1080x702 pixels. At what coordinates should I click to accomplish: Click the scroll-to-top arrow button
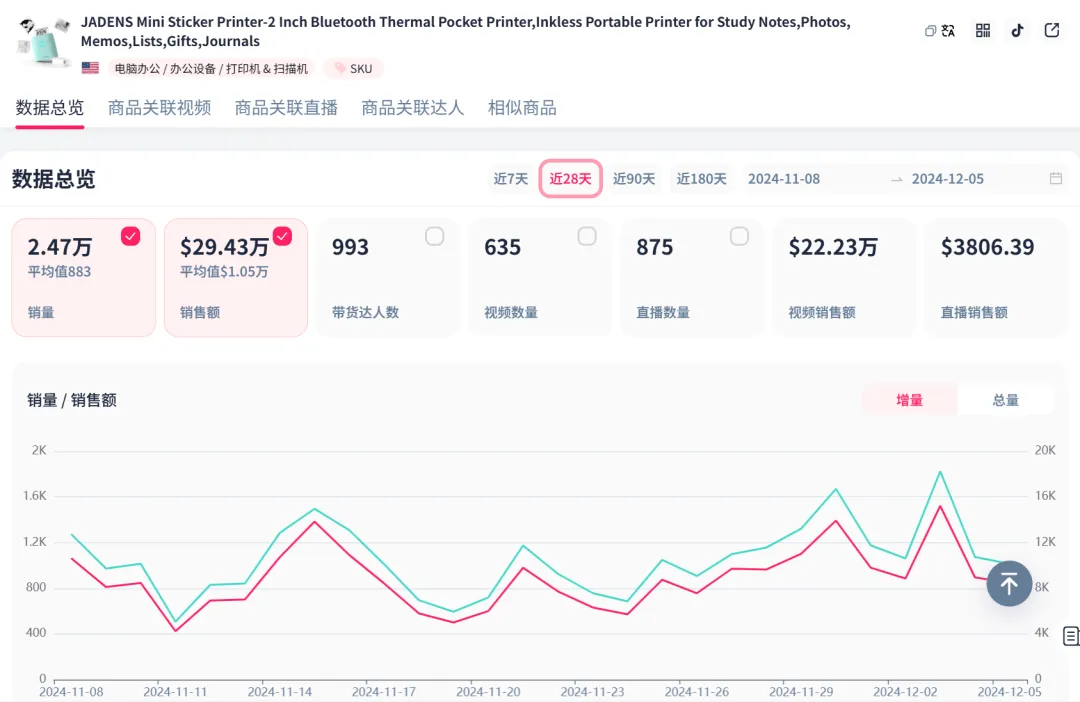click(1009, 583)
